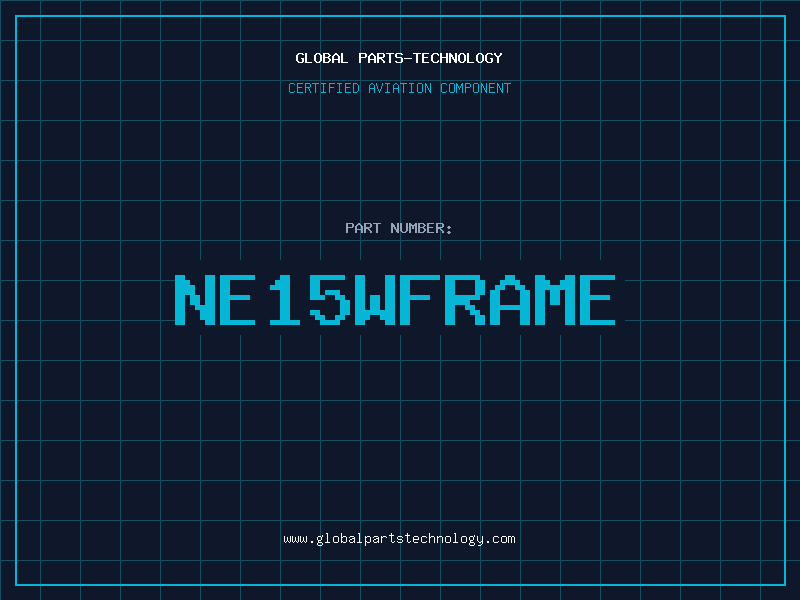Select the word CERTIFIED in the subtitle
The height and width of the screenshot is (600, 800).
pos(324,89)
